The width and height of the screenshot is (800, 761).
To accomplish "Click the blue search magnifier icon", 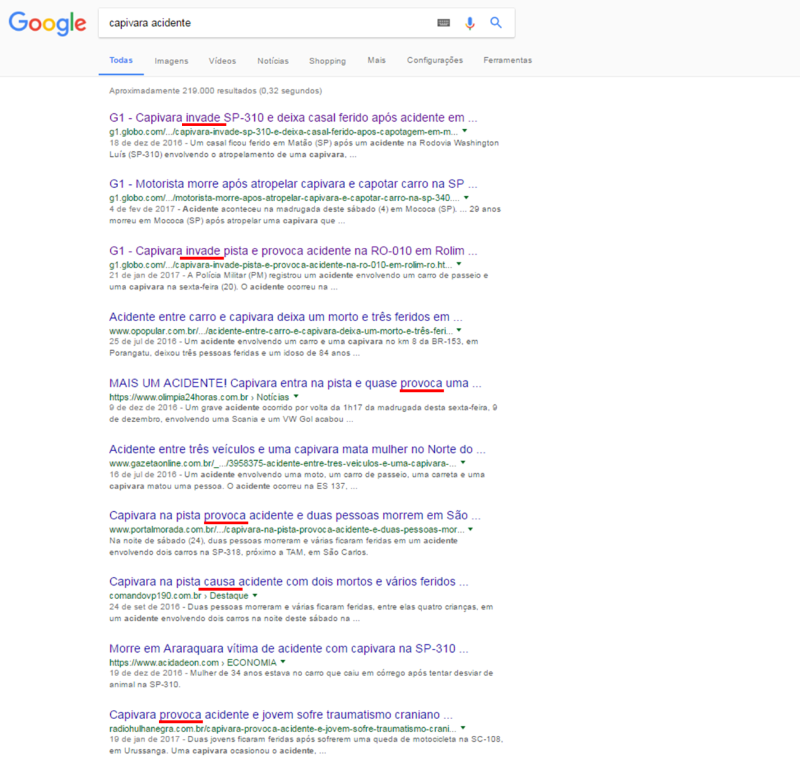I will [495, 22].
